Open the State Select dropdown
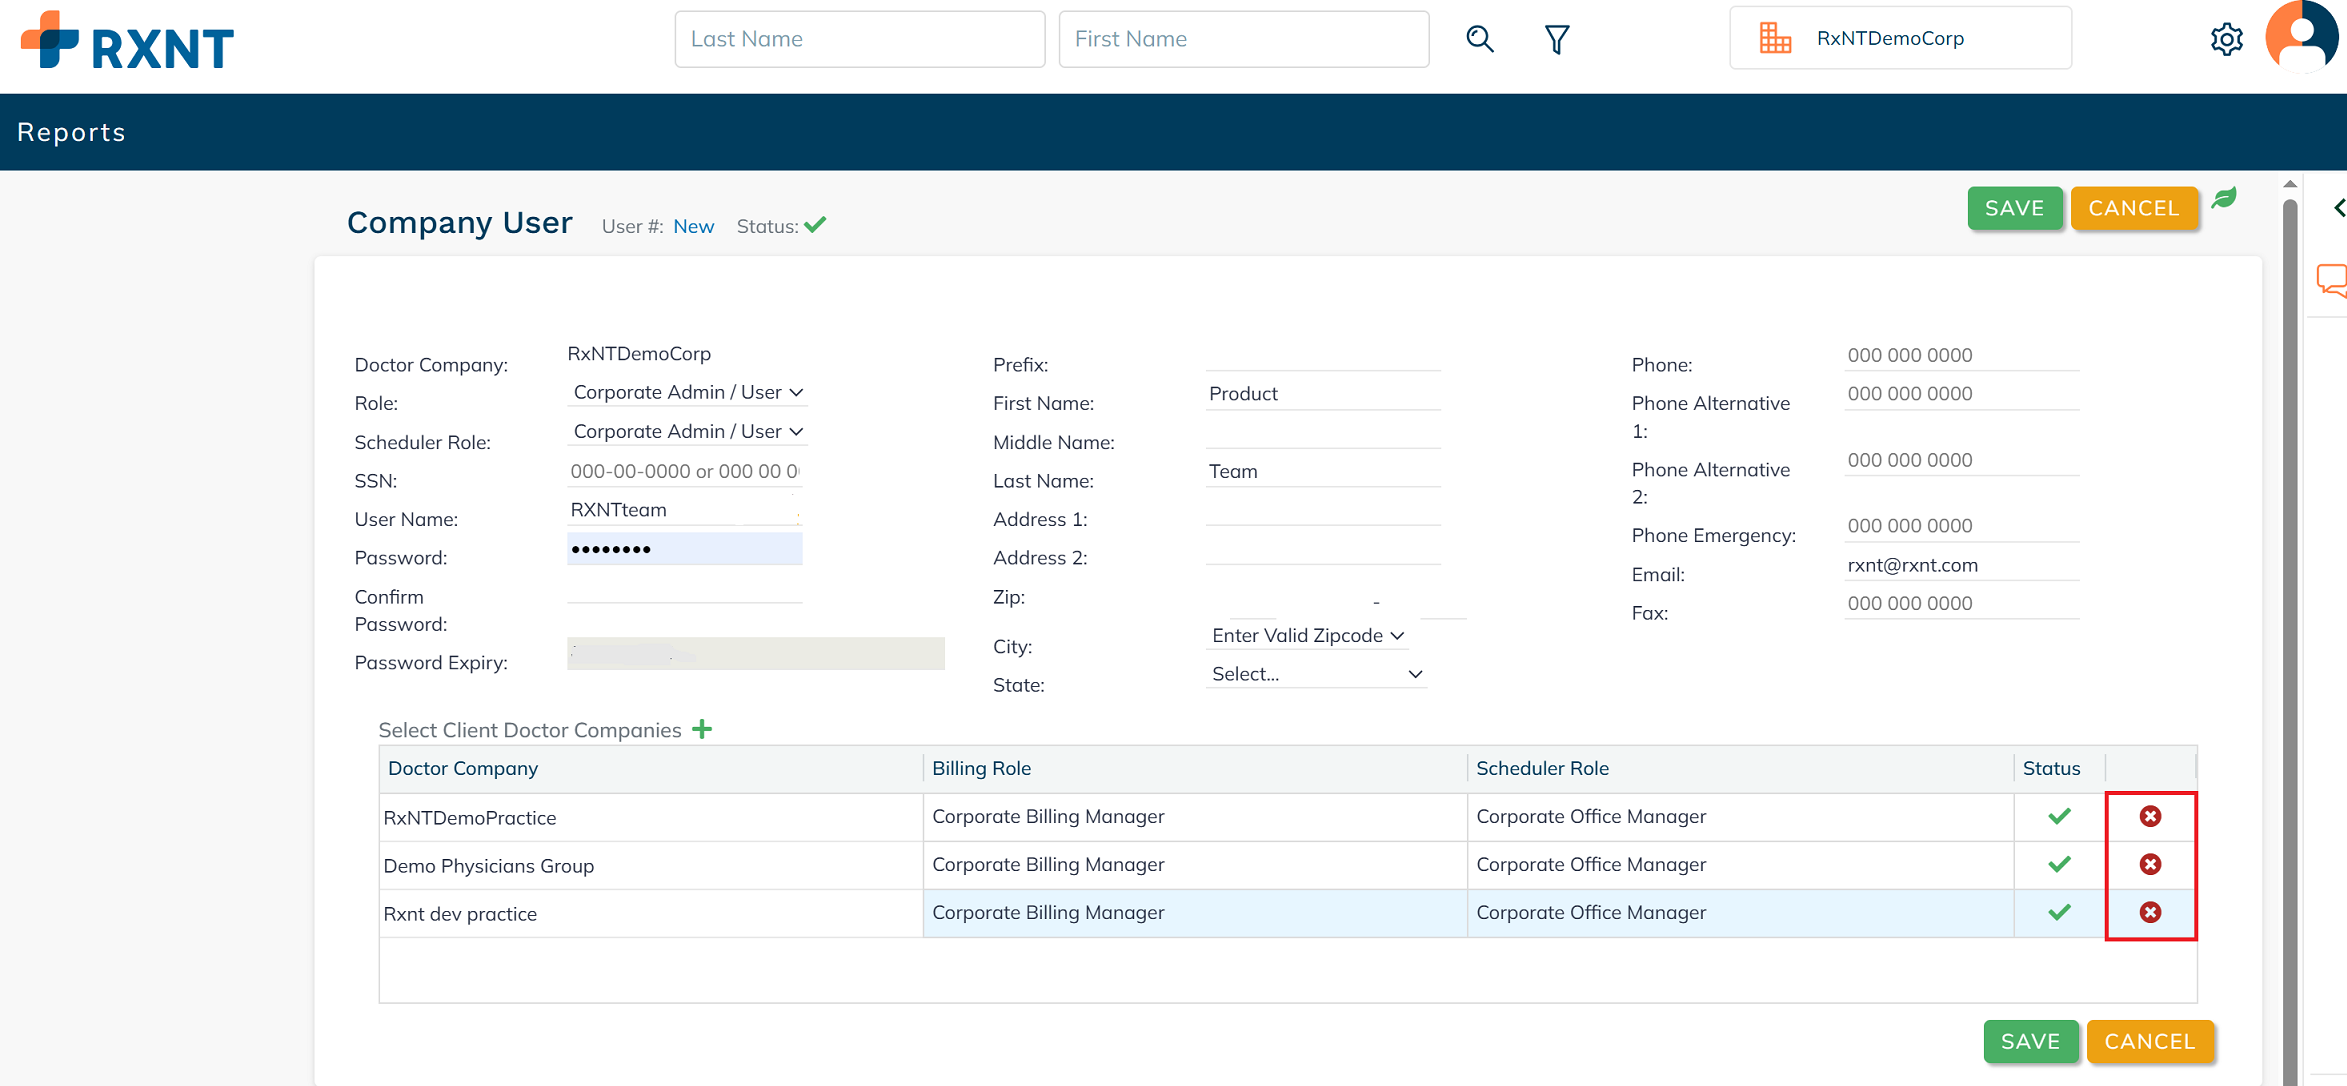Screen dimensions: 2347x1086 pyautogui.click(x=1316, y=674)
